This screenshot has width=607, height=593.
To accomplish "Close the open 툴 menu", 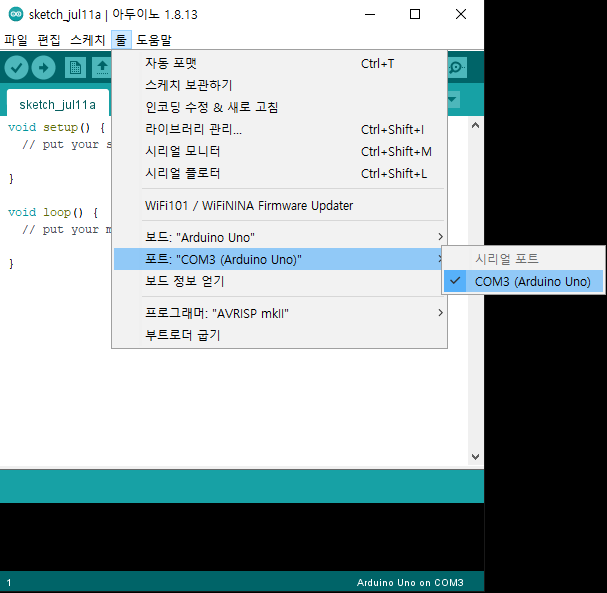I will click(121, 40).
